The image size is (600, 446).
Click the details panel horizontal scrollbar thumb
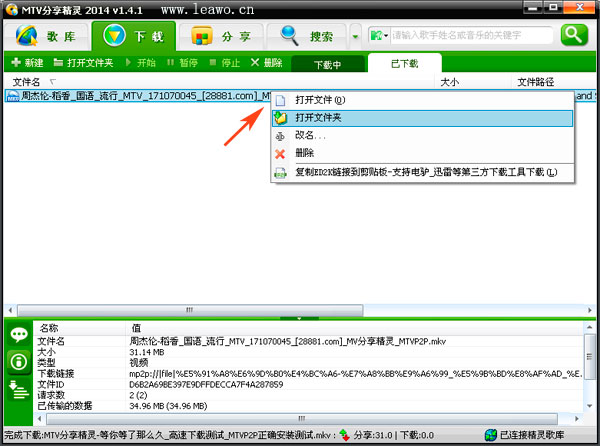click(302, 418)
